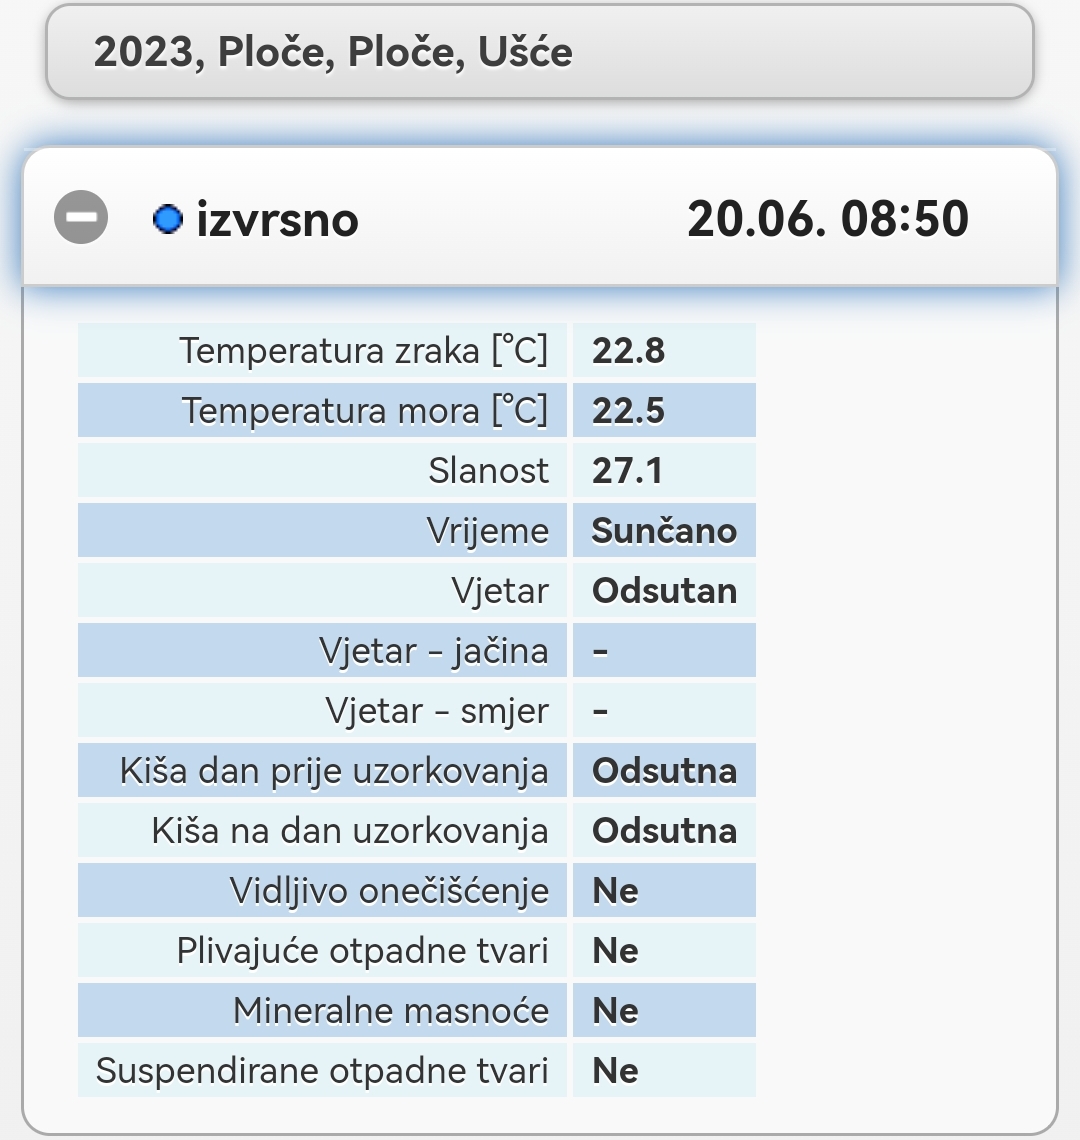1080x1140 pixels.
Task: Click the Vjetar value Odsutan
Action: coord(664,590)
